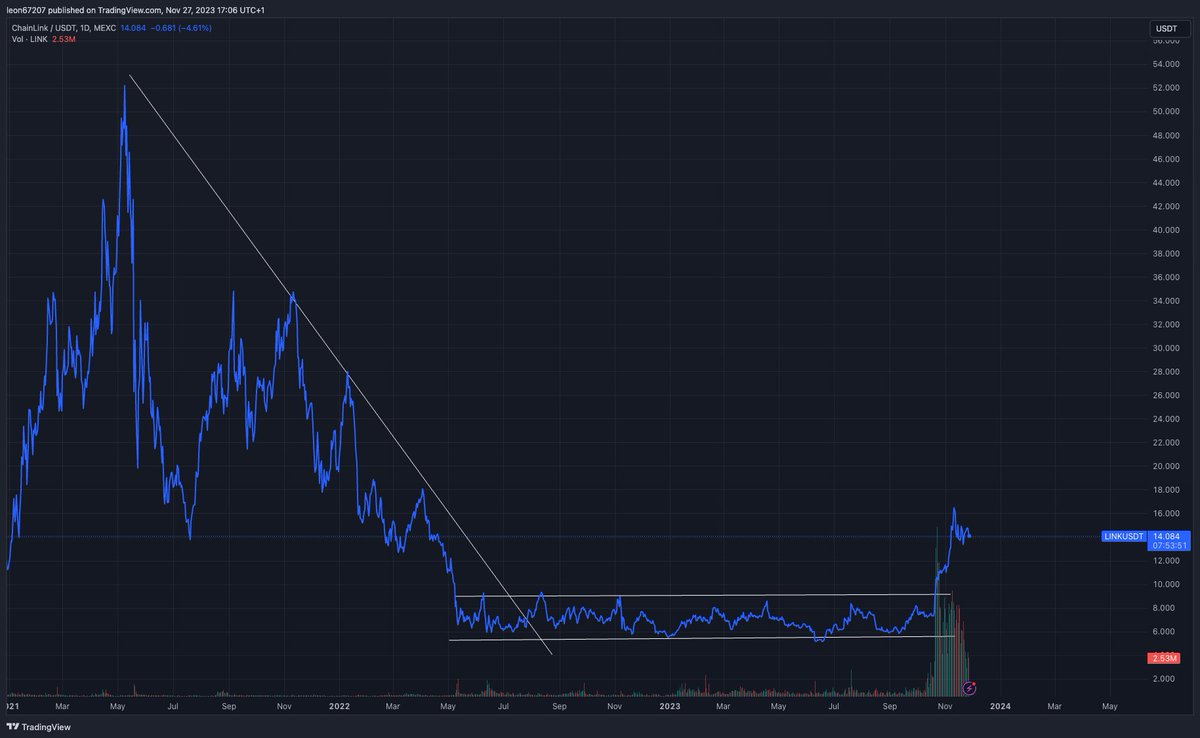This screenshot has height=738, width=1200.
Task: Click the 14.000 value on the price scale
Action: (x=1163, y=536)
